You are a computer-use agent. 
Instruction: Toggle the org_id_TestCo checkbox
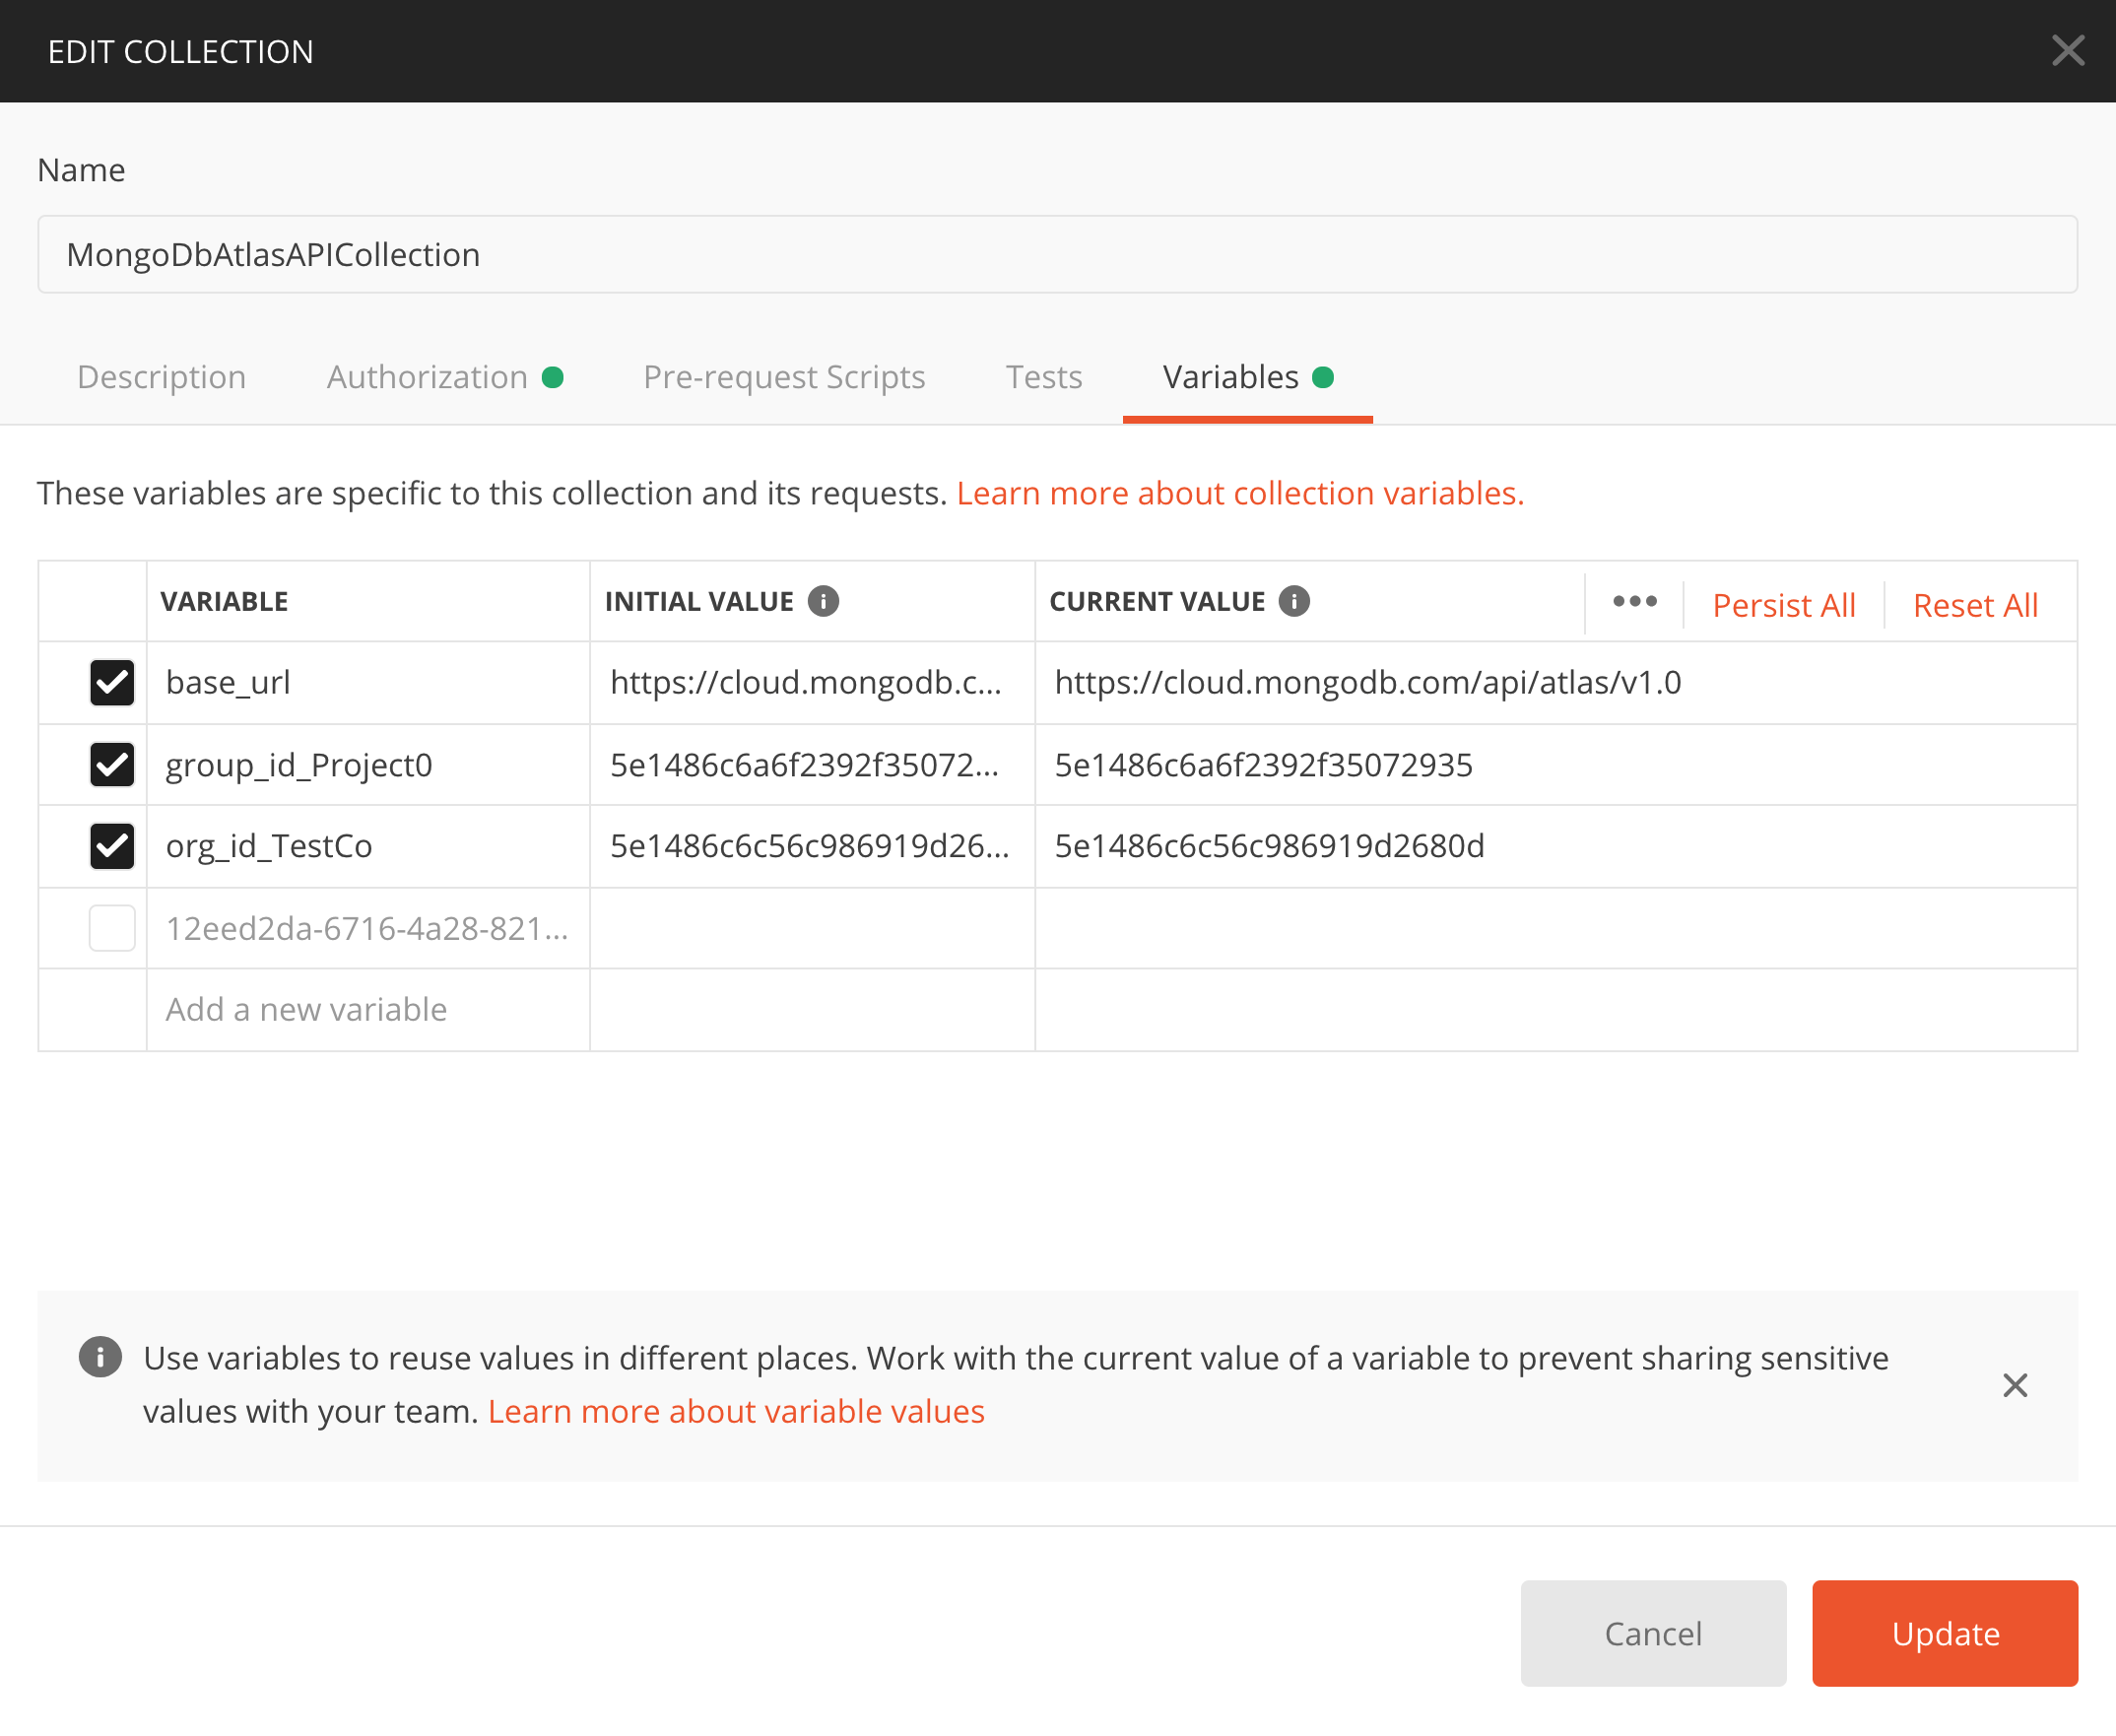[112, 846]
